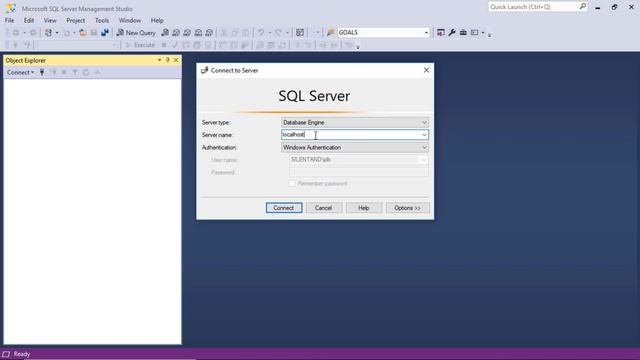Click the Registered Servers window icon
This screenshot has height=360, width=640.
click(441, 33)
